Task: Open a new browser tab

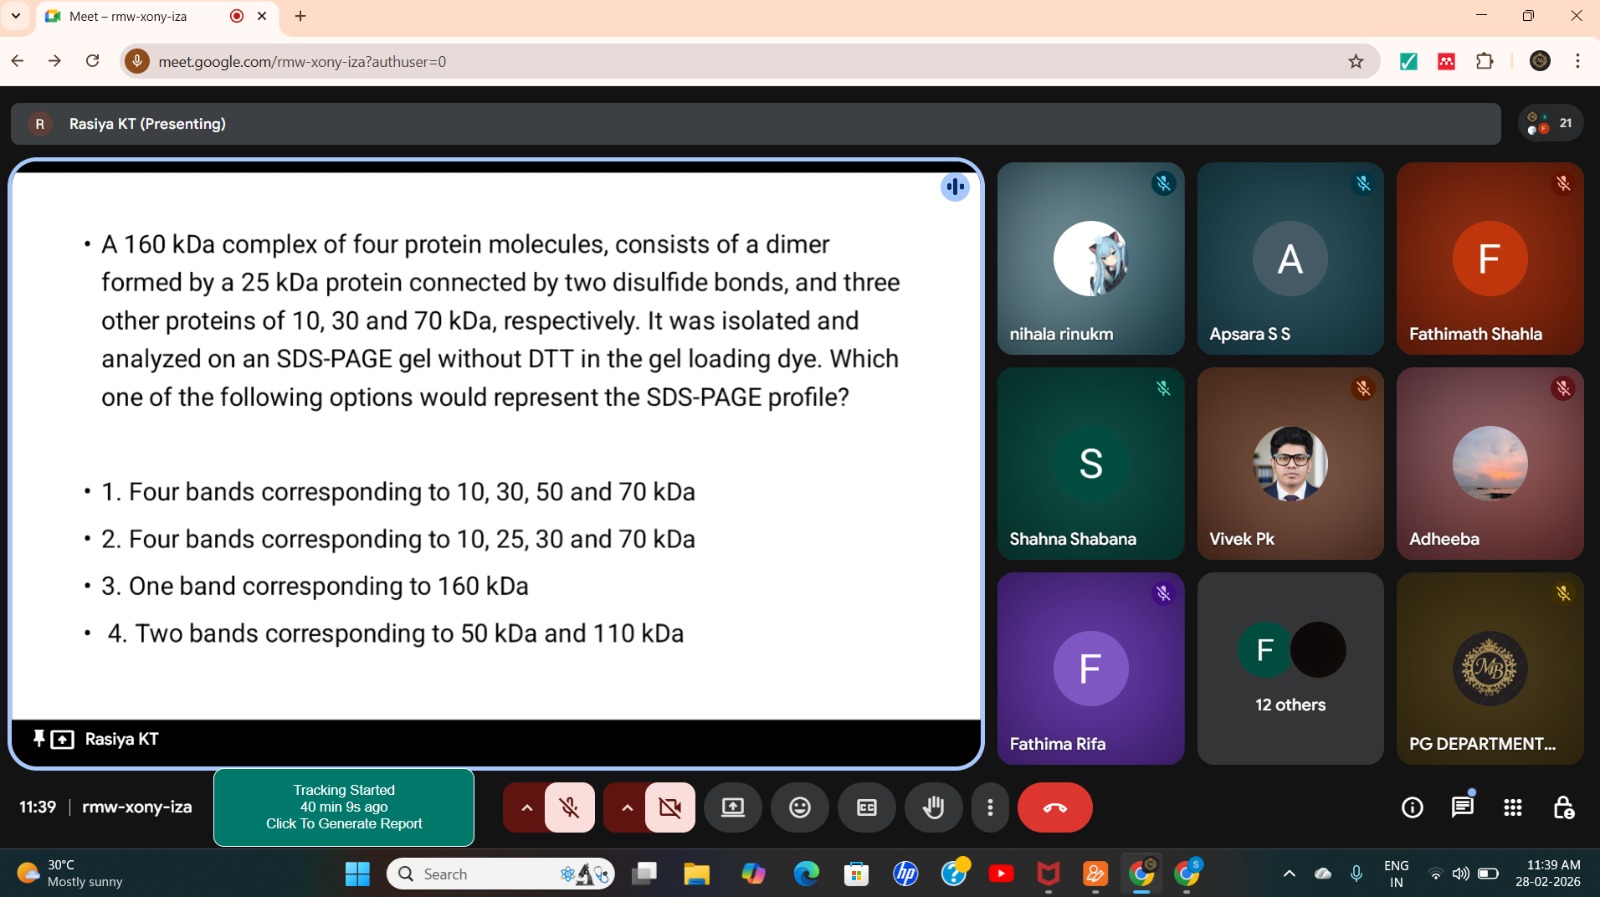Action: [300, 16]
